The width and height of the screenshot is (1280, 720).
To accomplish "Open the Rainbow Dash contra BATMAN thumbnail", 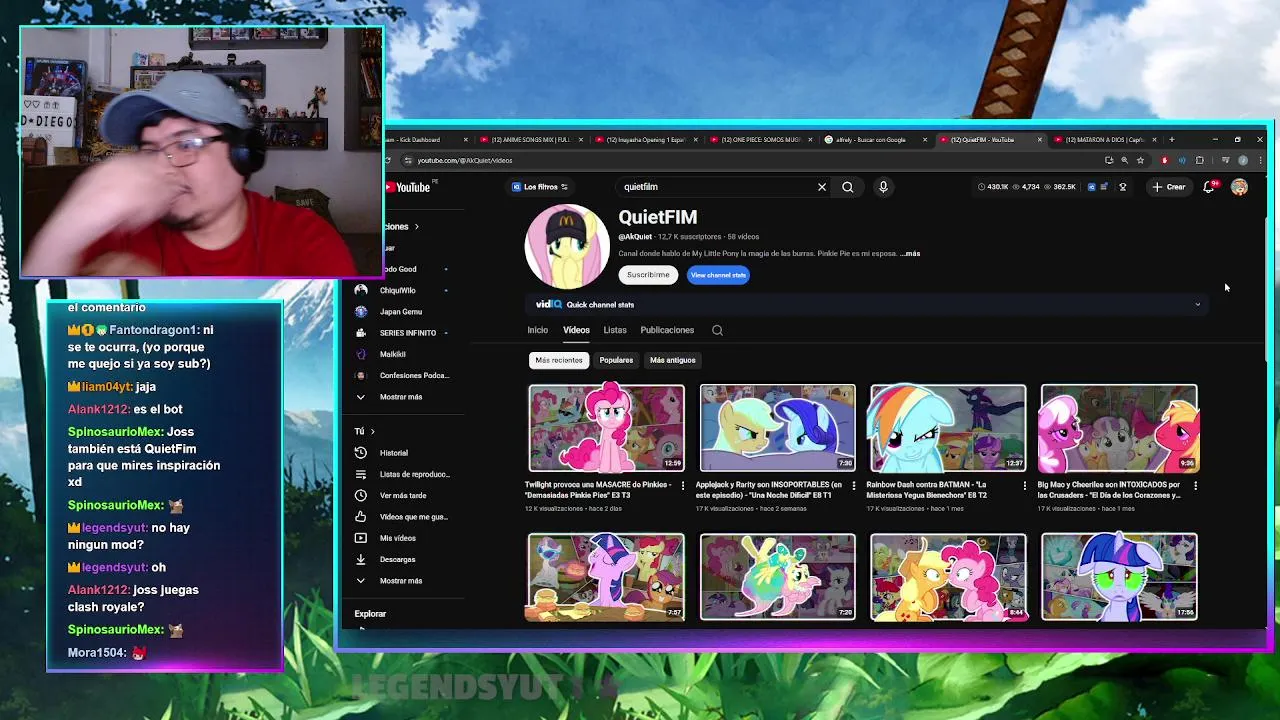I will tap(948, 428).
